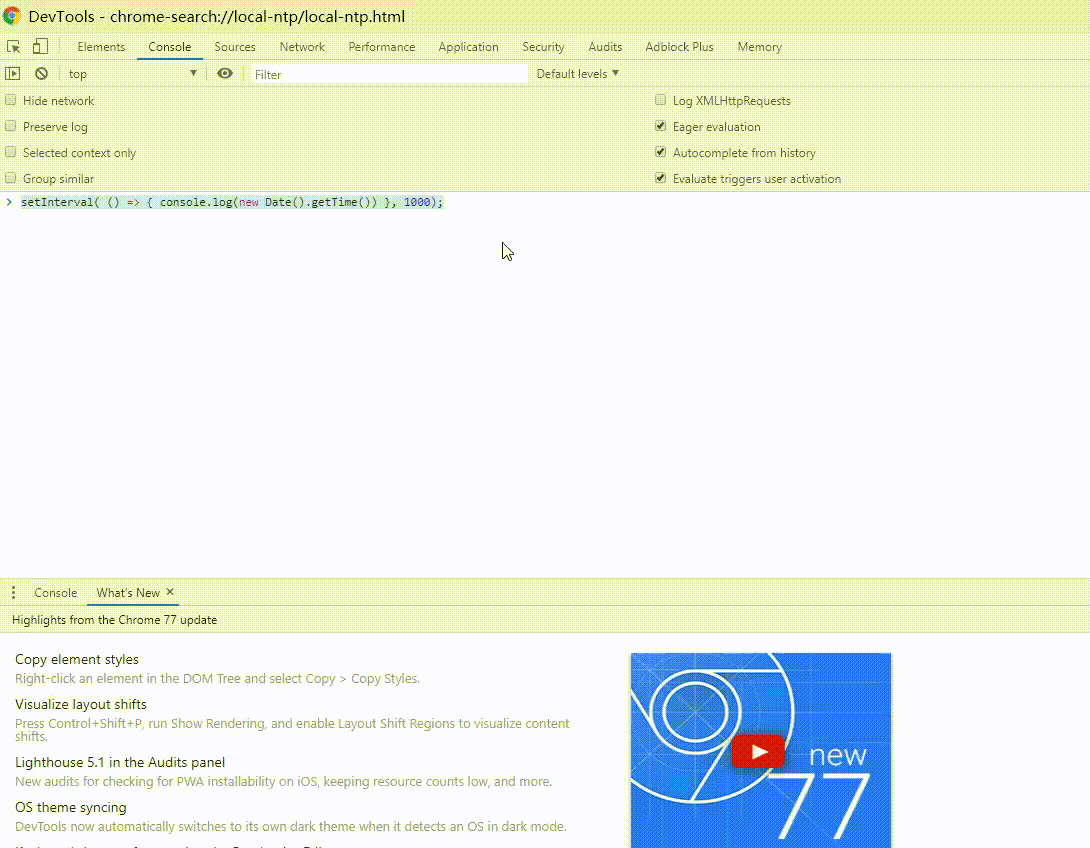Click the OS theme syncing heading

click(70, 808)
